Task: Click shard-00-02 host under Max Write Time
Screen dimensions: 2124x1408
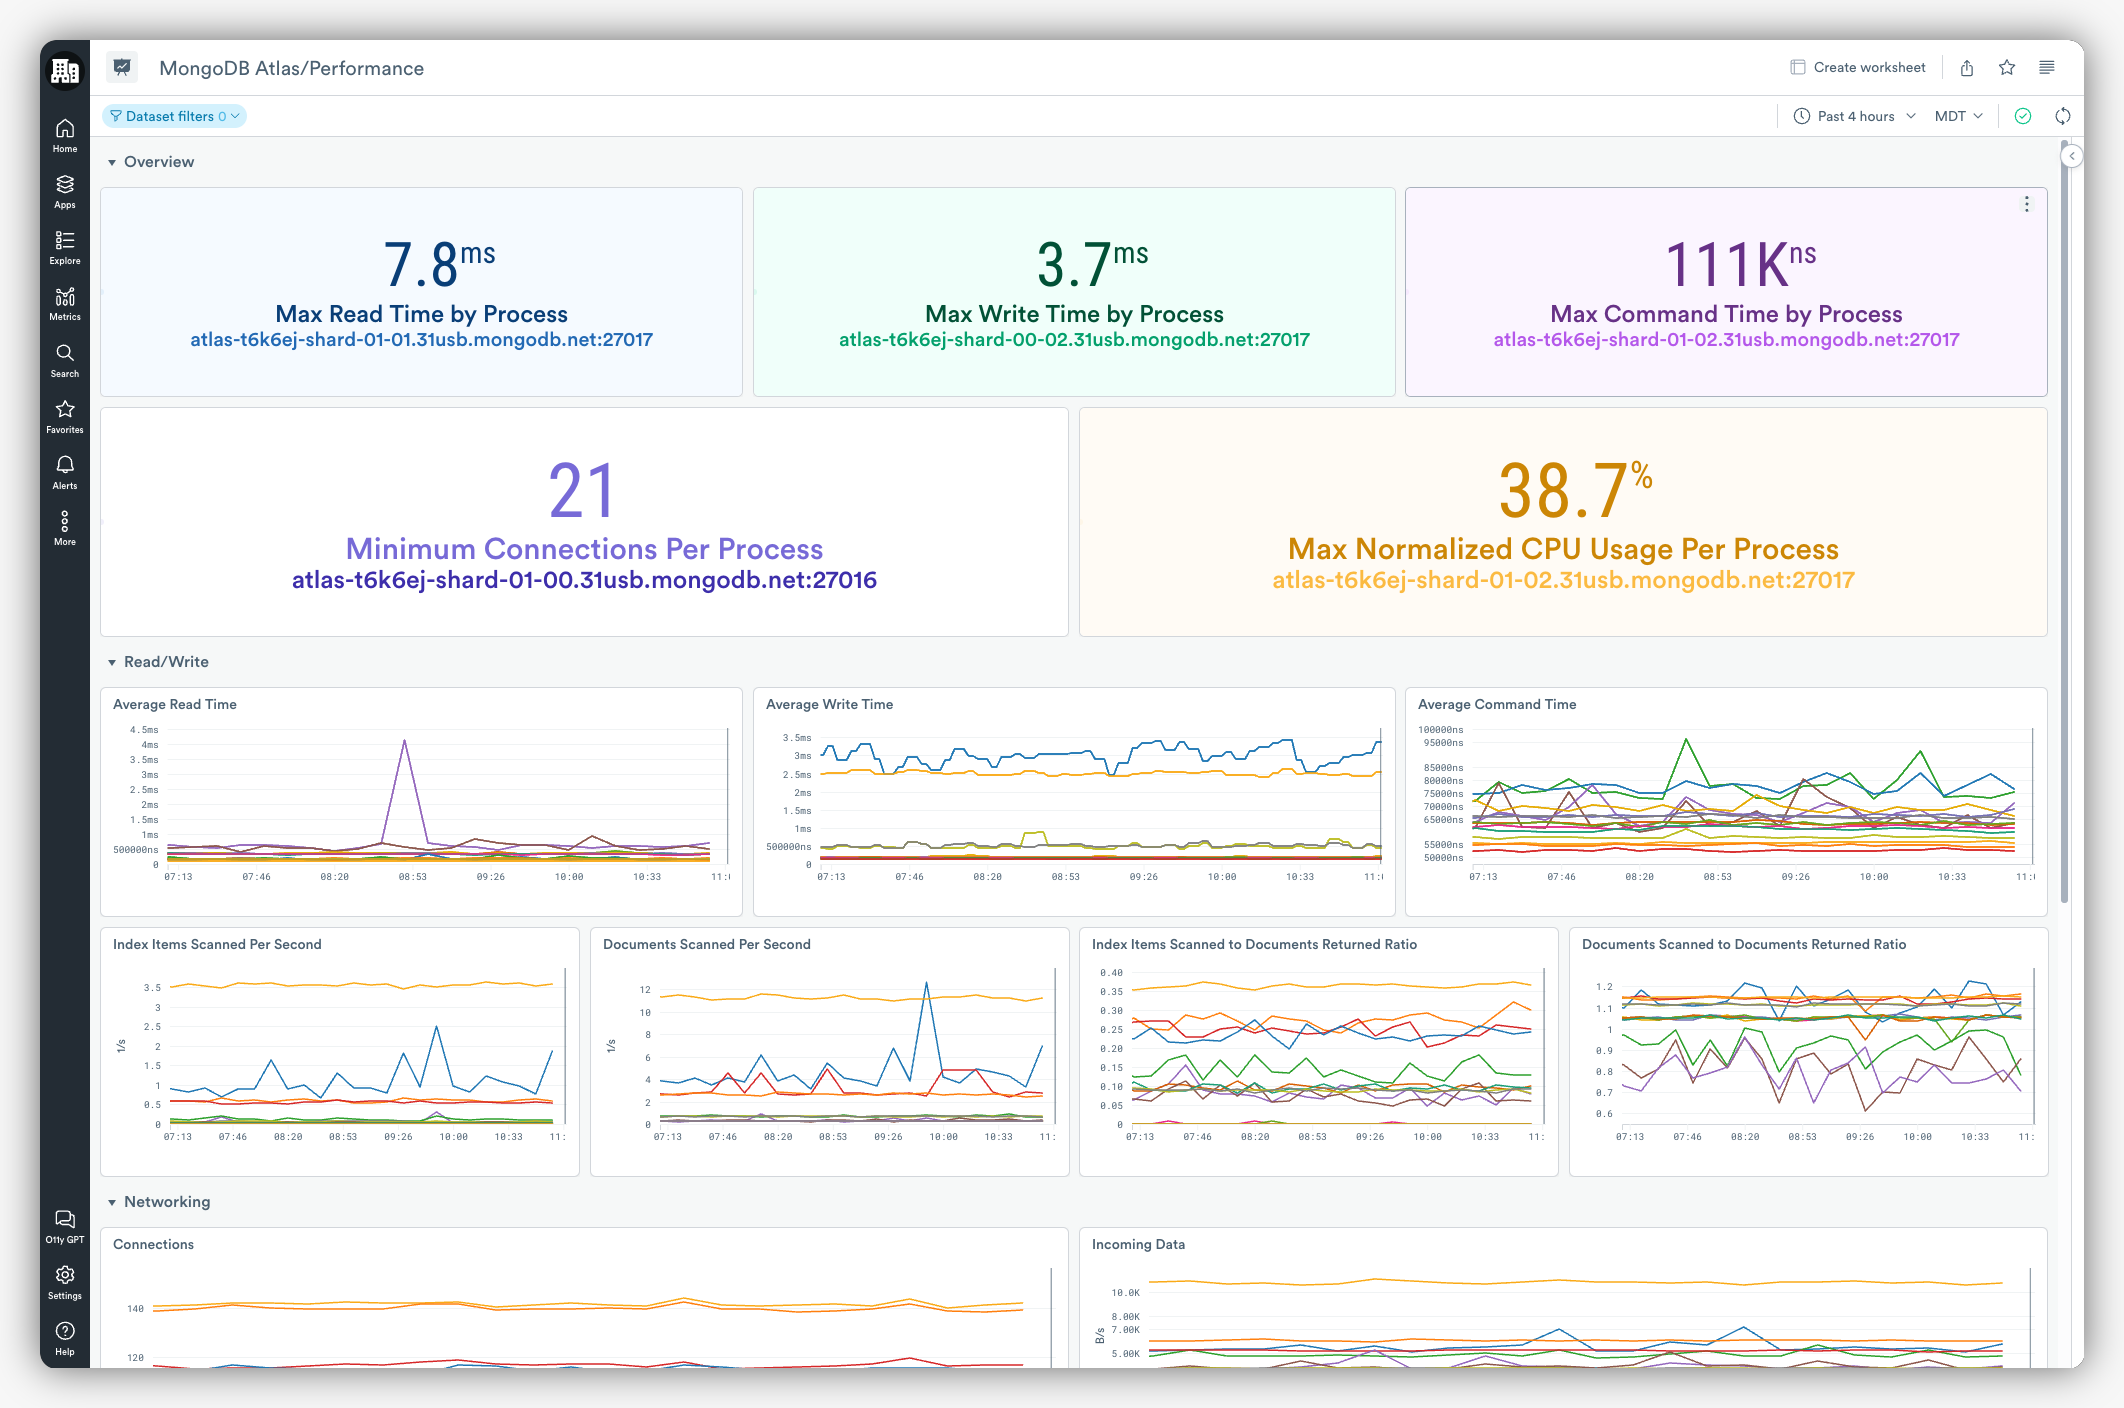Action: coord(1074,340)
